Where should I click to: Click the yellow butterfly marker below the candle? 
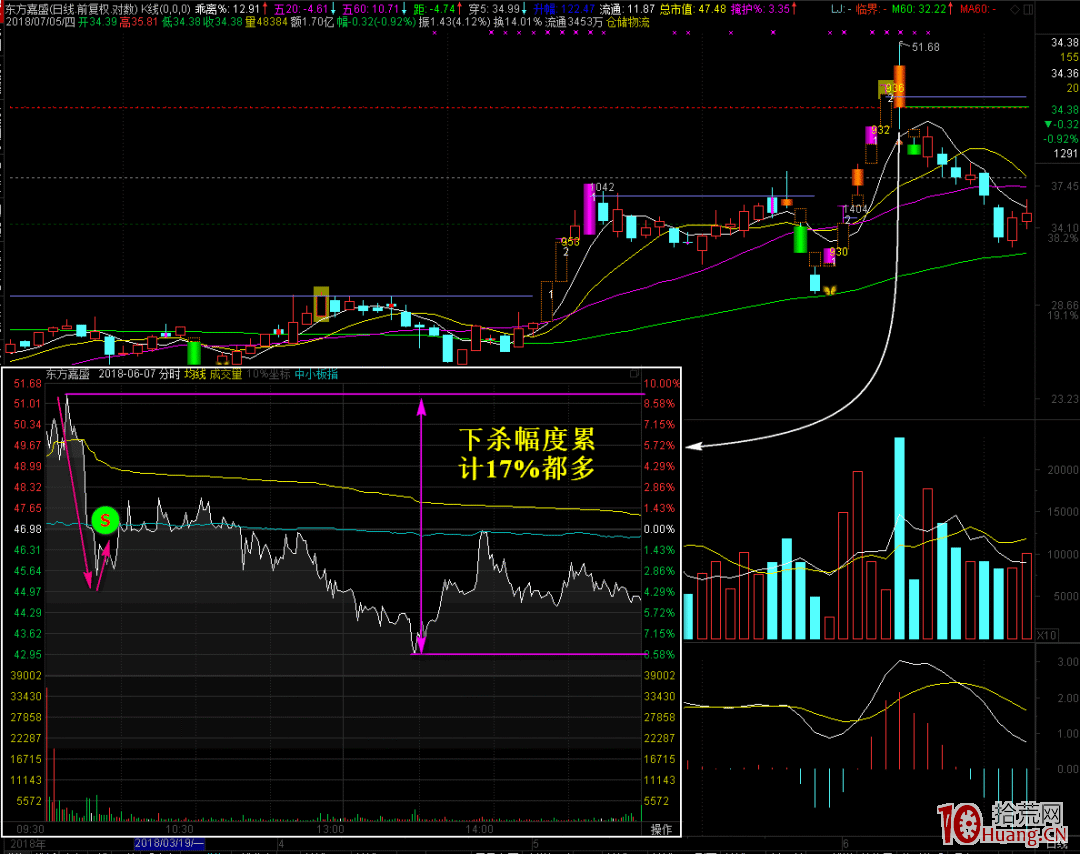pos(830,291)
